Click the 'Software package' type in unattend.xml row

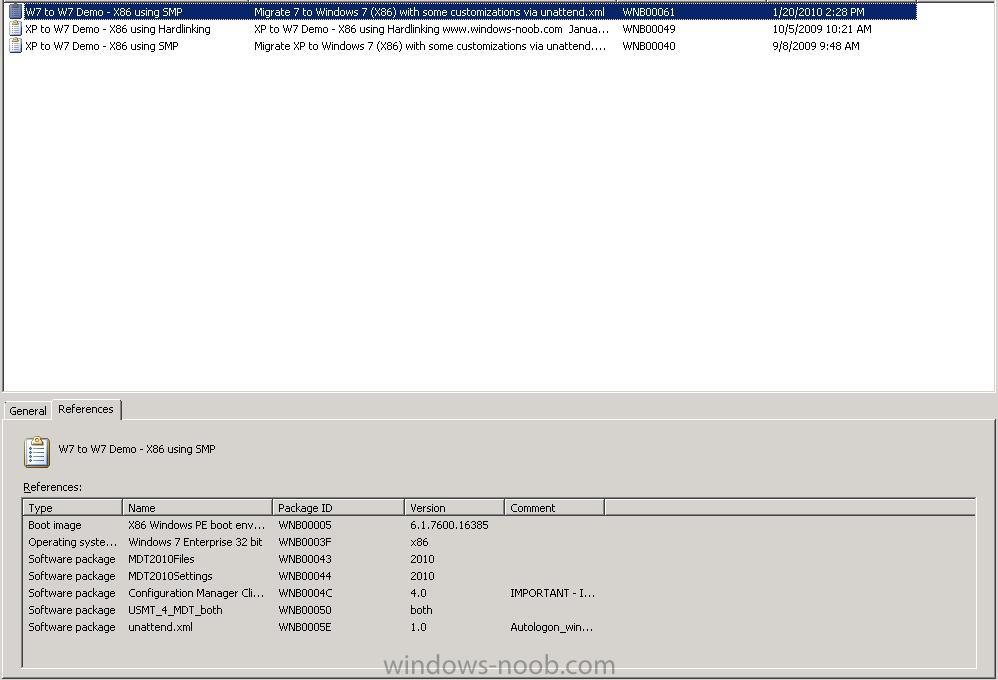(x=72, y=627)
